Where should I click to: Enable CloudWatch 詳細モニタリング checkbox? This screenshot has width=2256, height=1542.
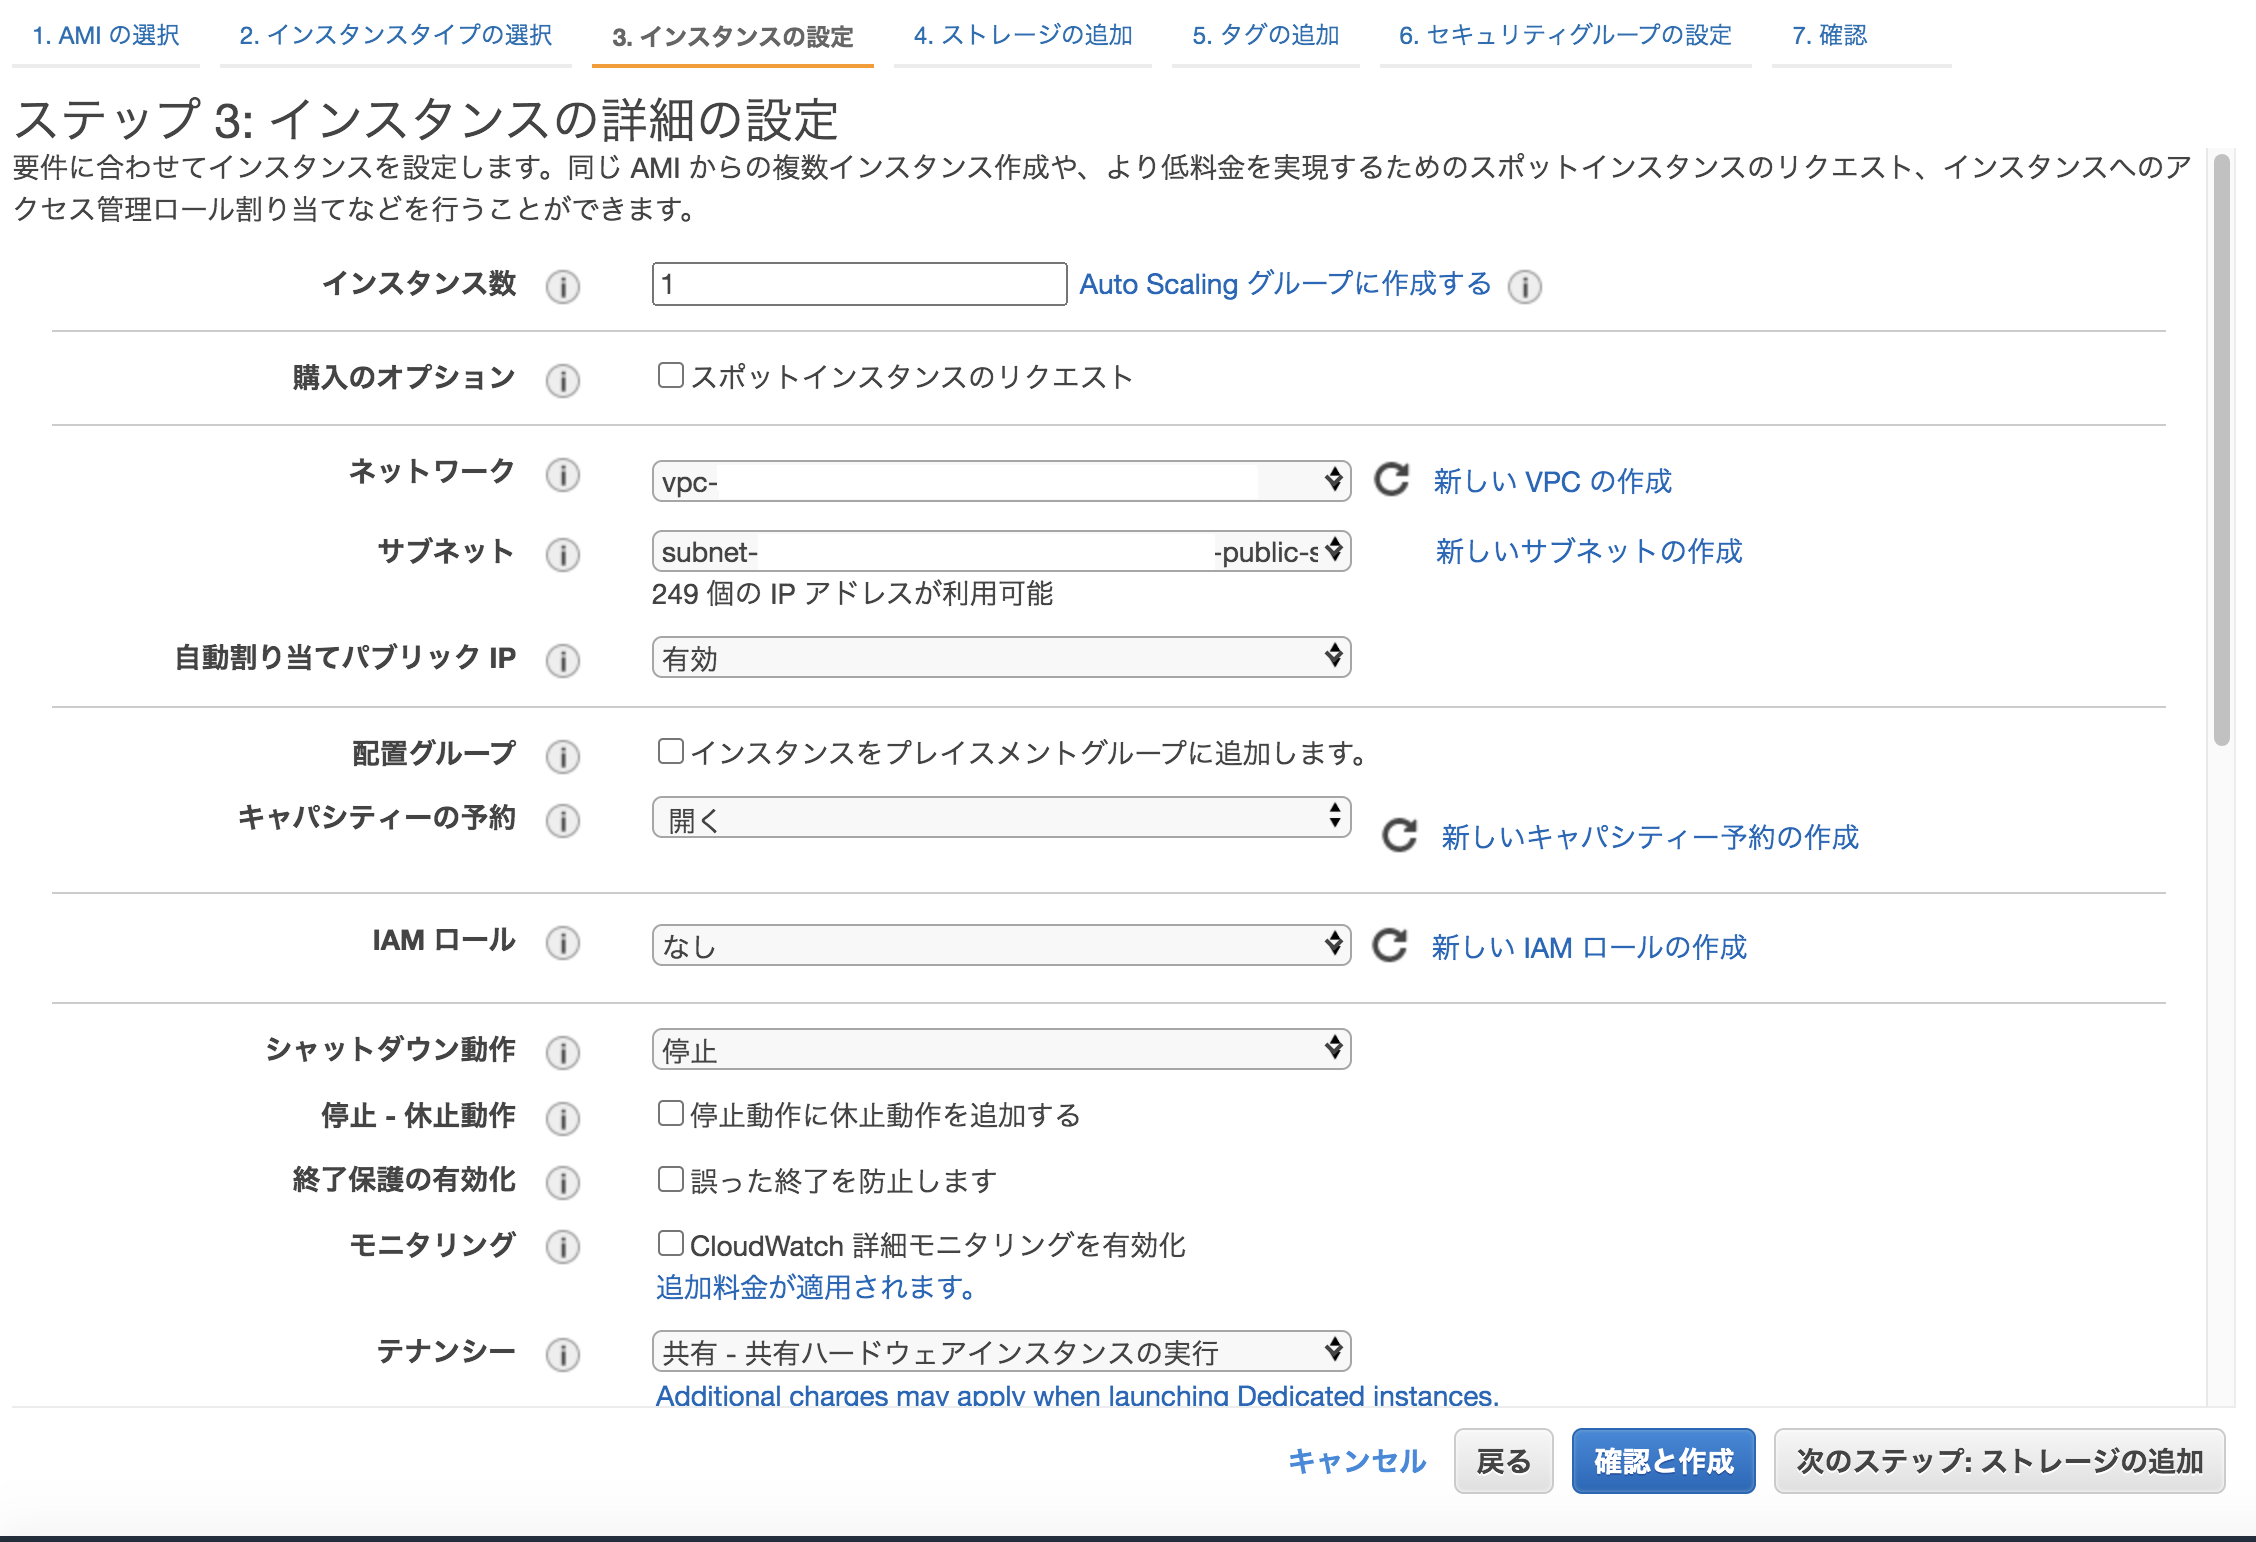(x=670, y=1243)
